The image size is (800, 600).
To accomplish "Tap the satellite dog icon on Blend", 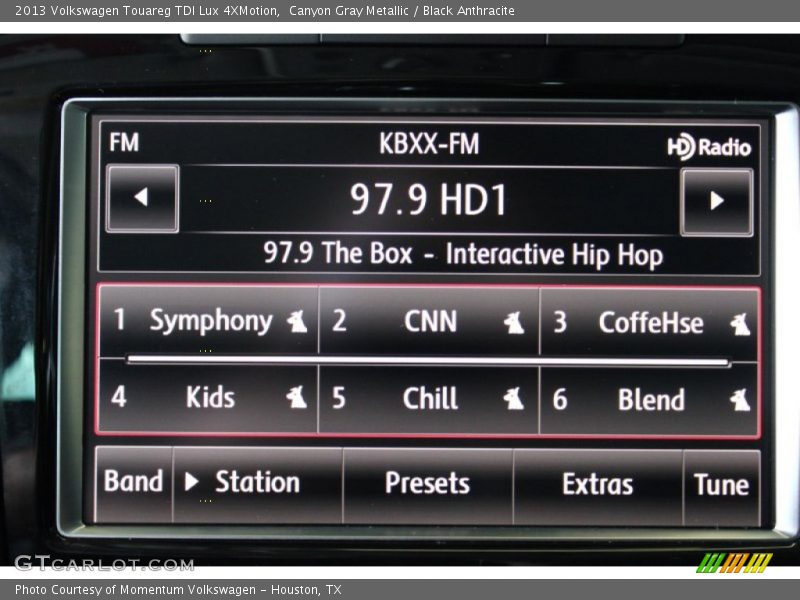I will click(x=740, y=399).
